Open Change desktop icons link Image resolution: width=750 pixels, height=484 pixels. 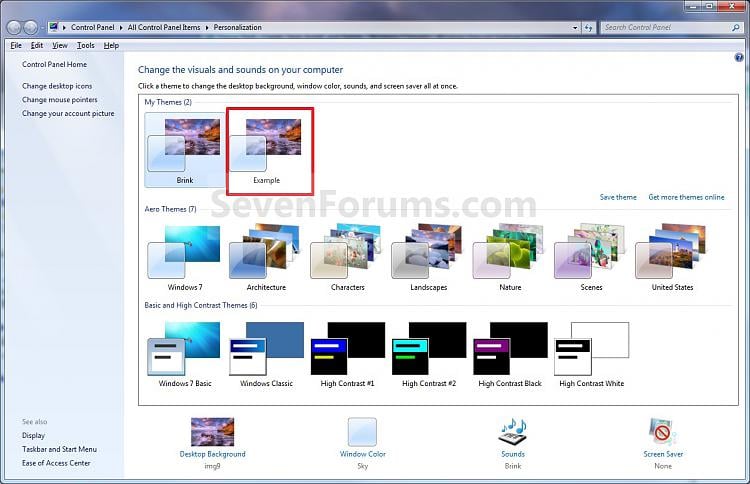(x=57, y=86)
